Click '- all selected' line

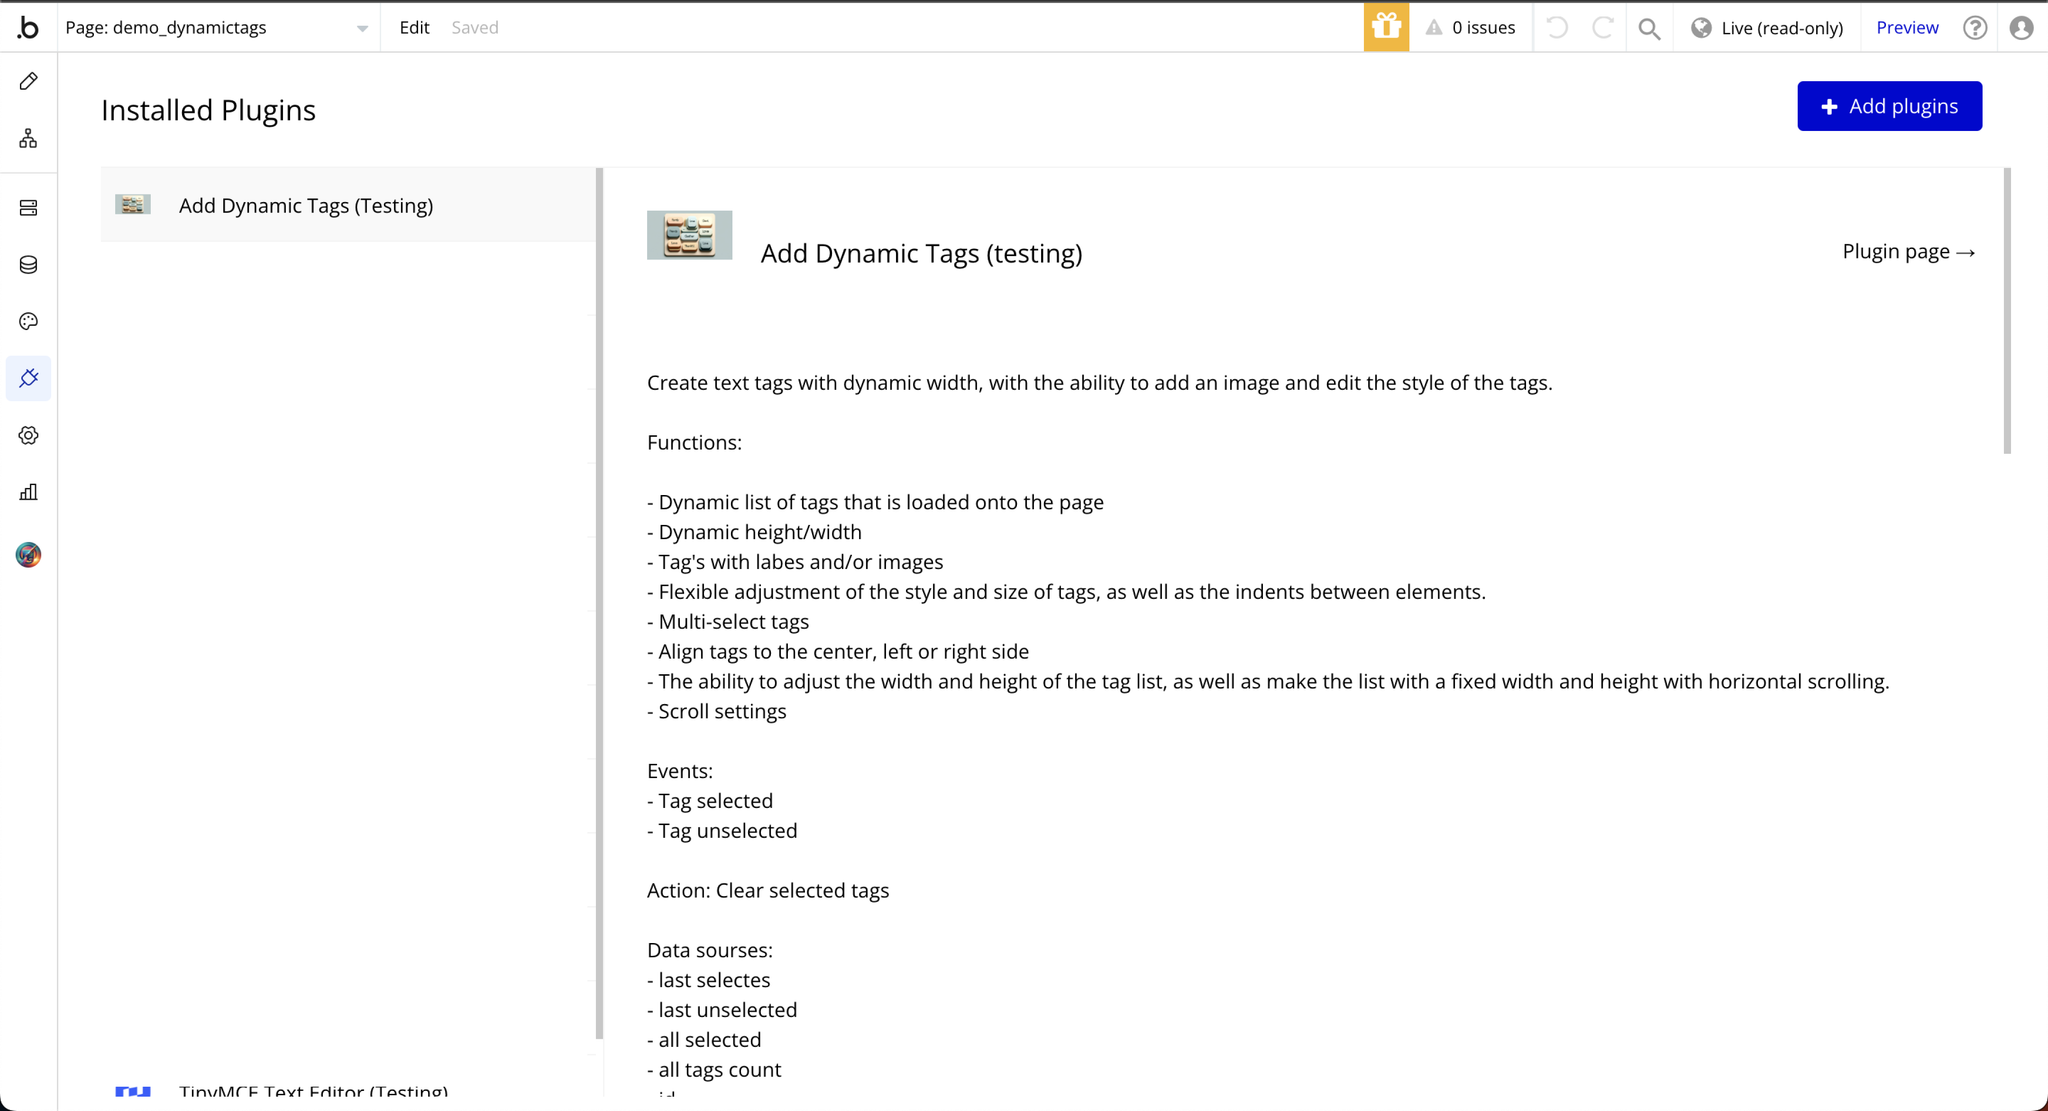point(704,1040)
